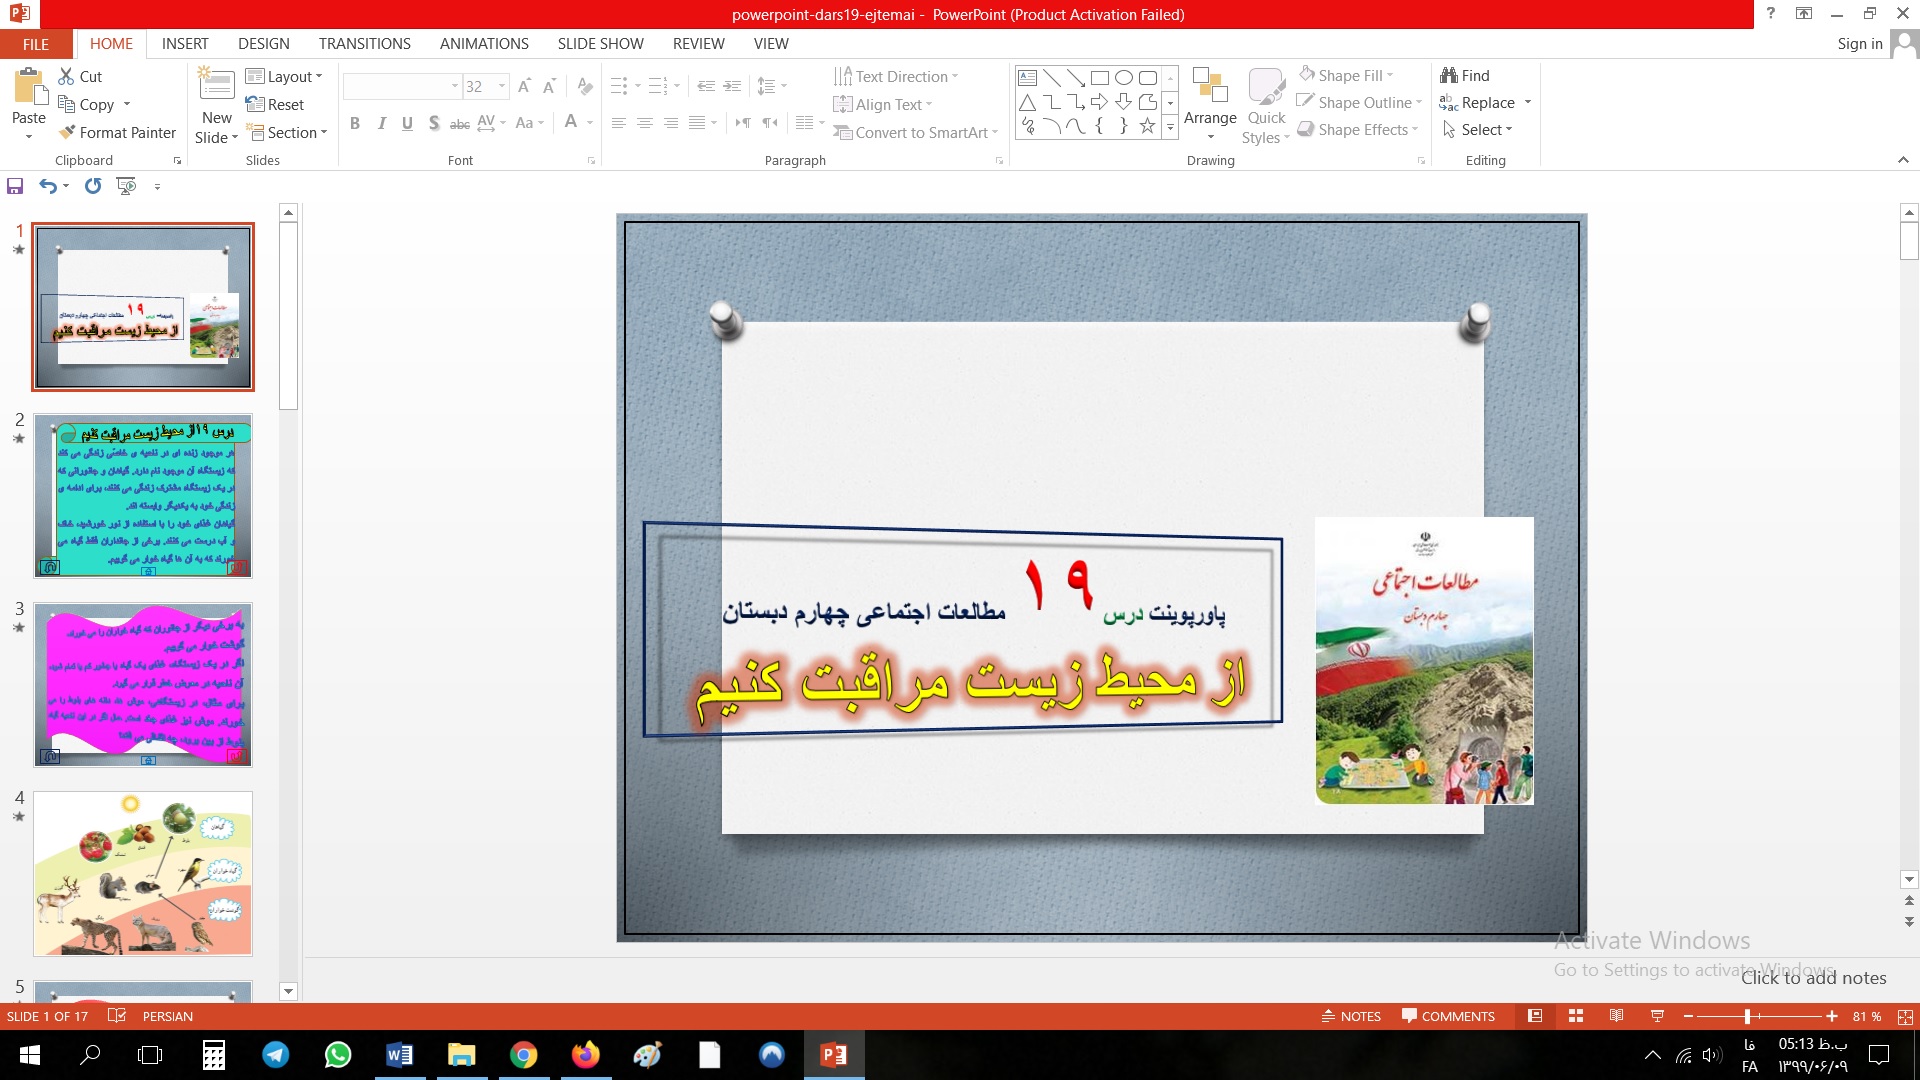The width and height of the screenshot is (1920, 1080).
Task: Toggle the Notes pane
Action: pyautogui.click(x=1351, y=1016)
